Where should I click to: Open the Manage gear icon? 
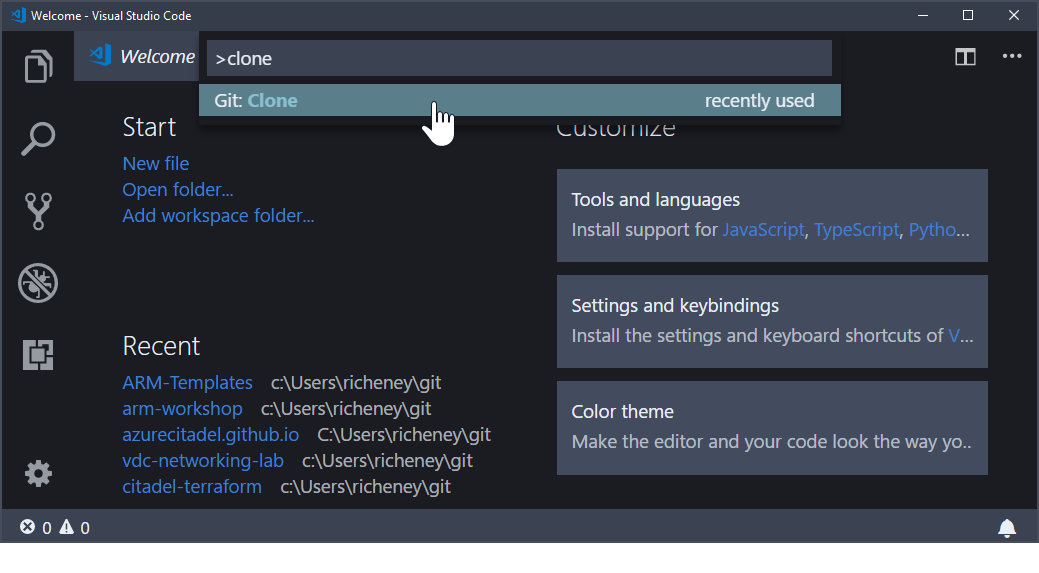[38, 473]
